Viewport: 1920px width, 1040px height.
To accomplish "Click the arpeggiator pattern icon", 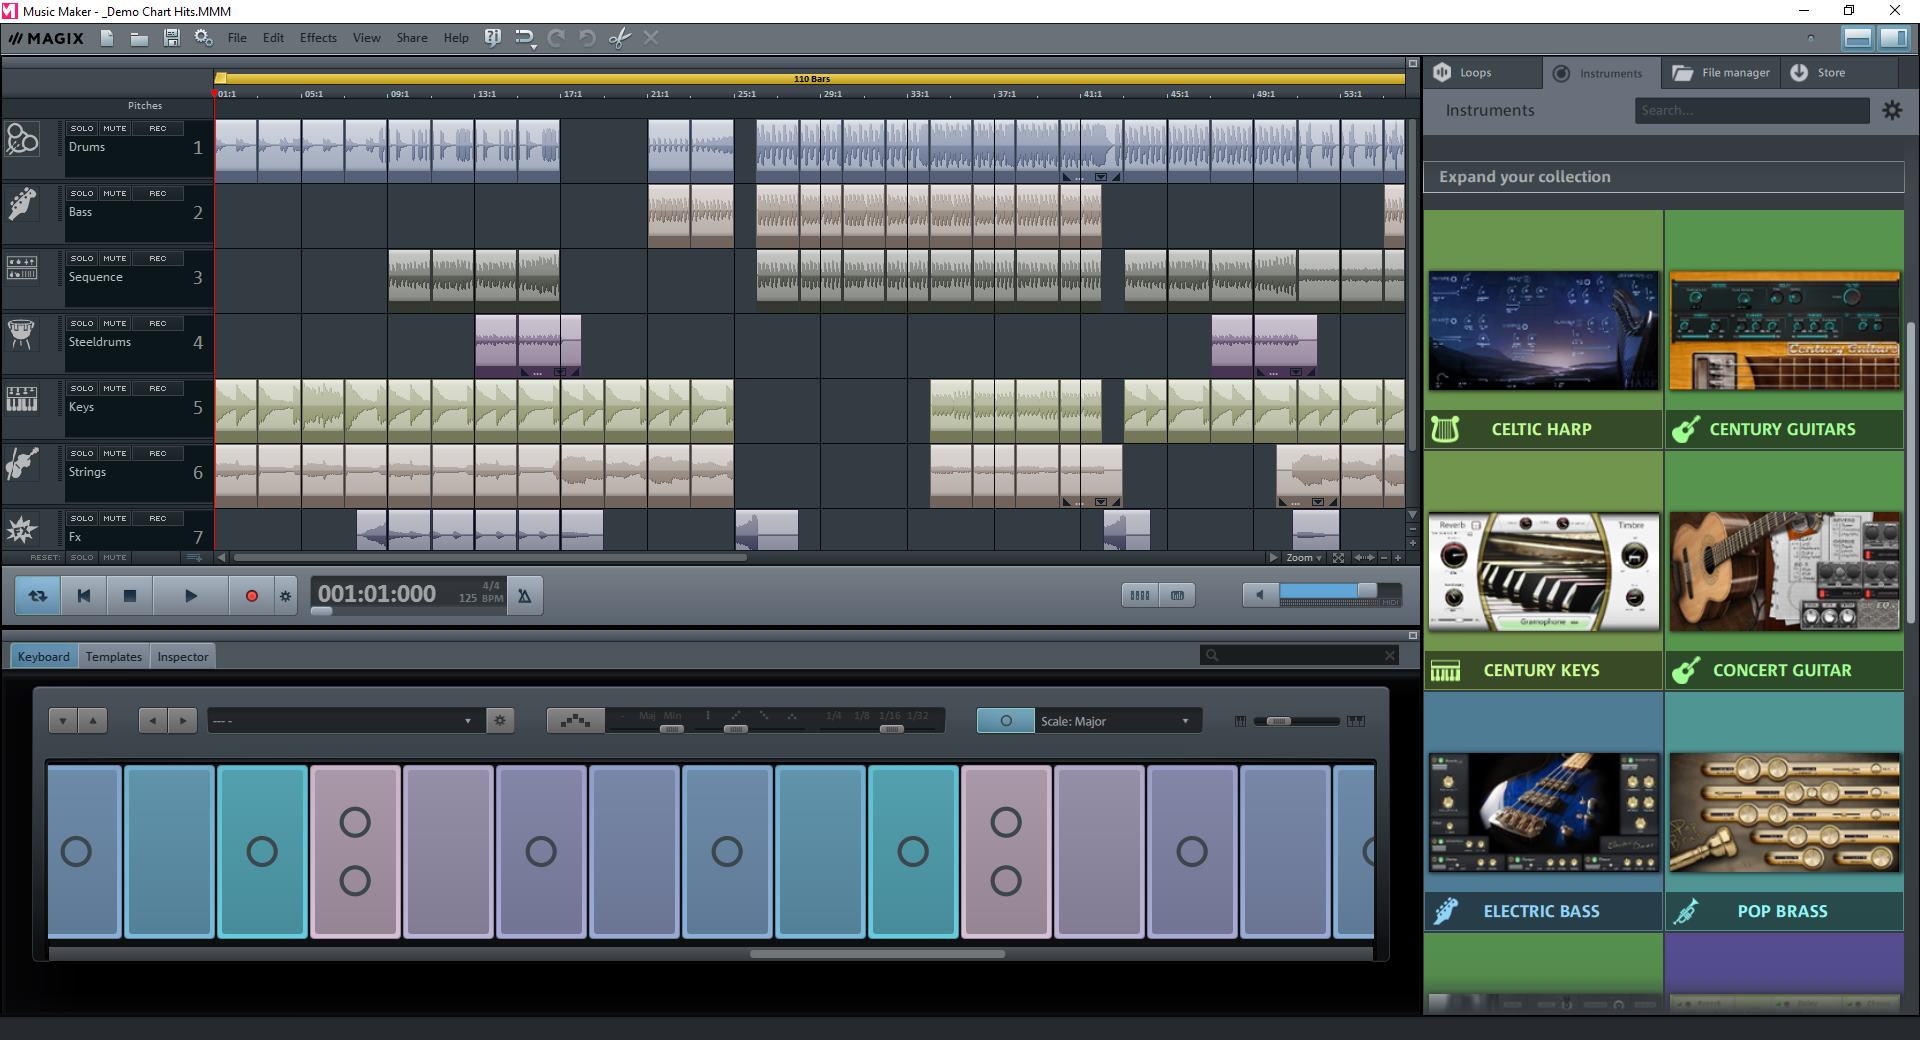I will point(575,720).
